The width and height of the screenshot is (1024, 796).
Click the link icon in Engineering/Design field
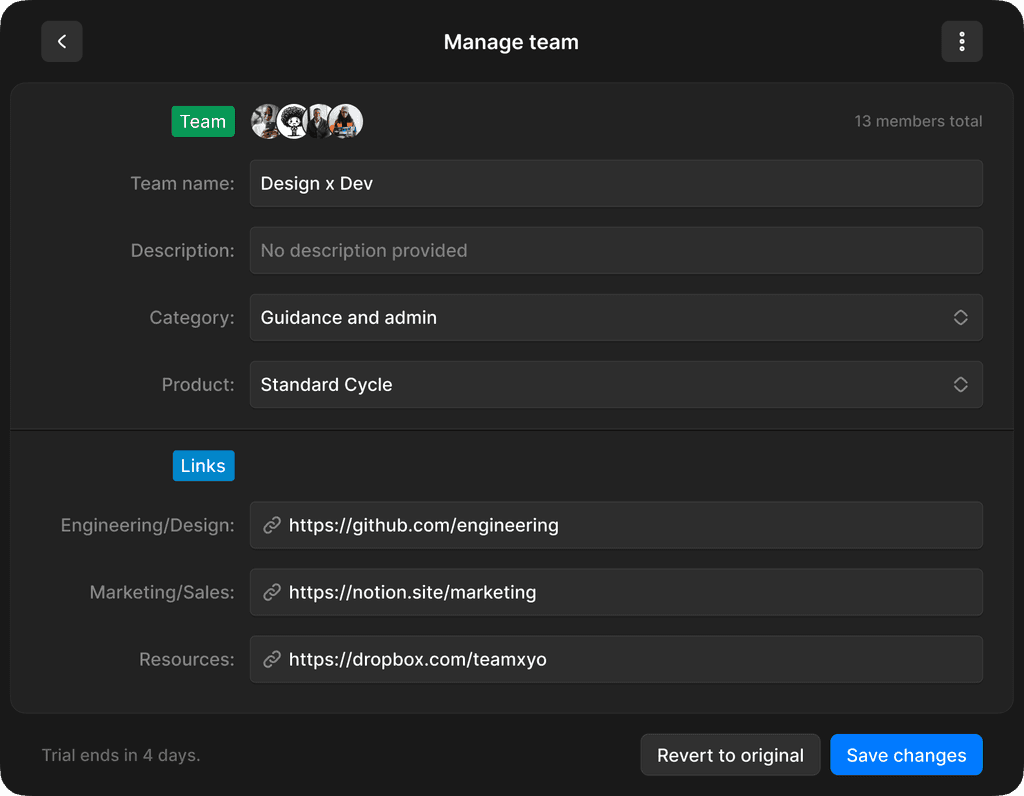click(x=272, y=525)
